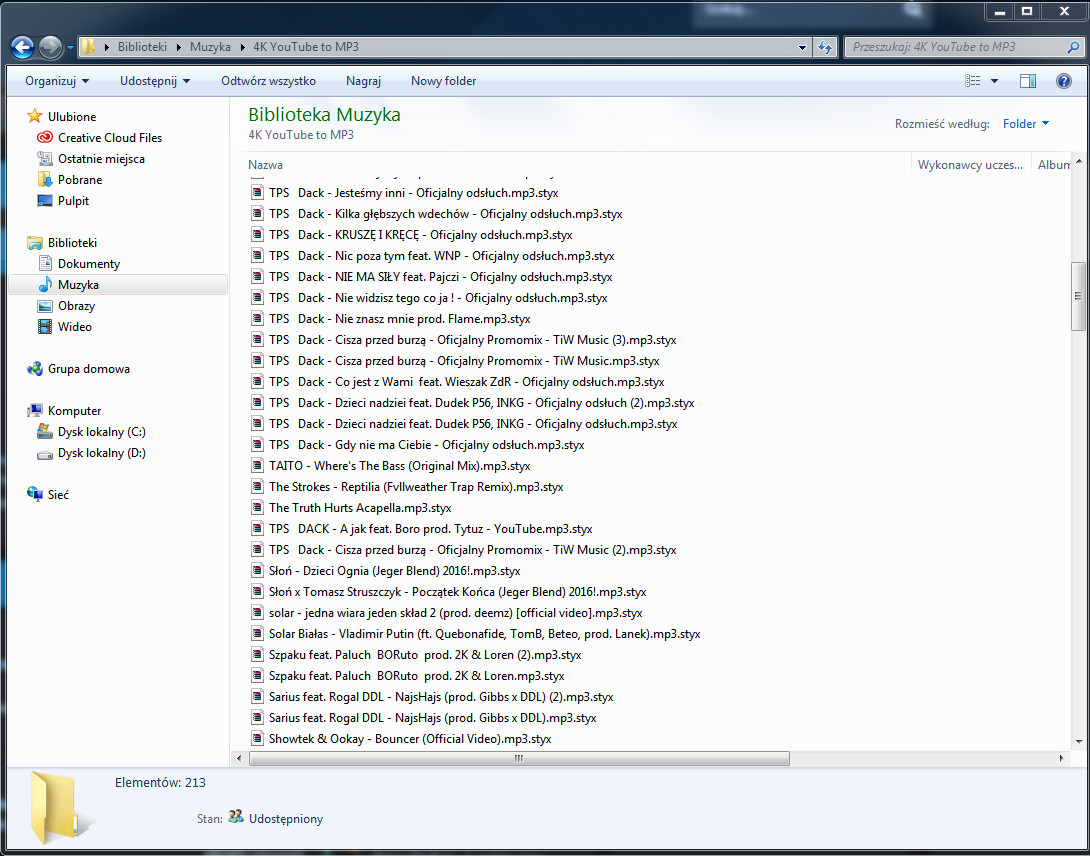Create a Nowy folder

(x=444, y=81)
